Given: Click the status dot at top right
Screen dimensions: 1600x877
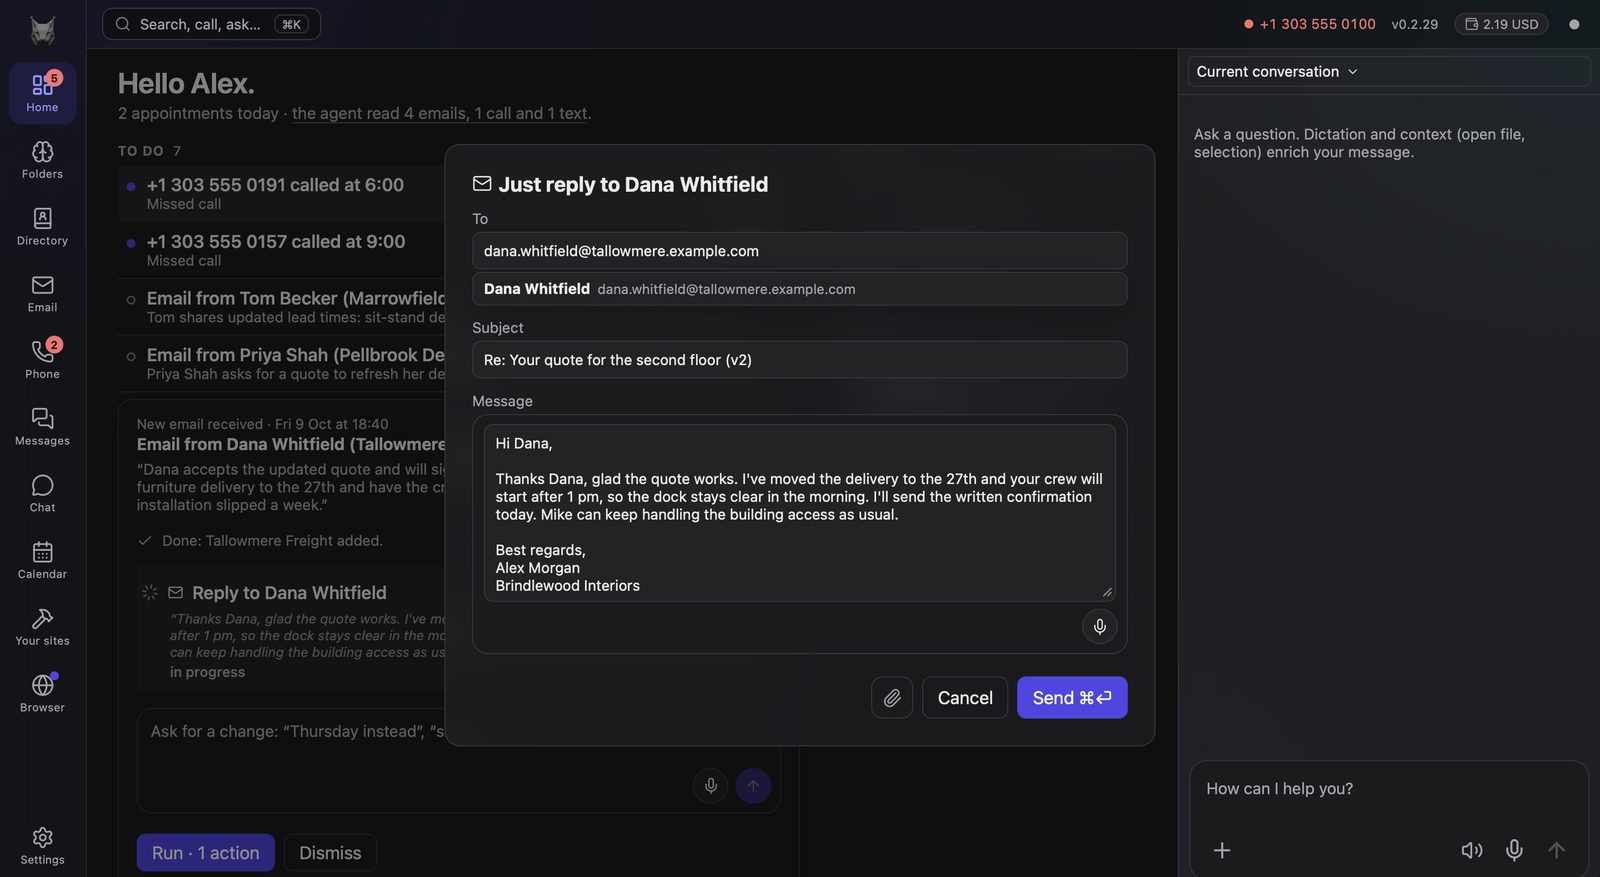Looking at the screenshot, I should 1574,24.
